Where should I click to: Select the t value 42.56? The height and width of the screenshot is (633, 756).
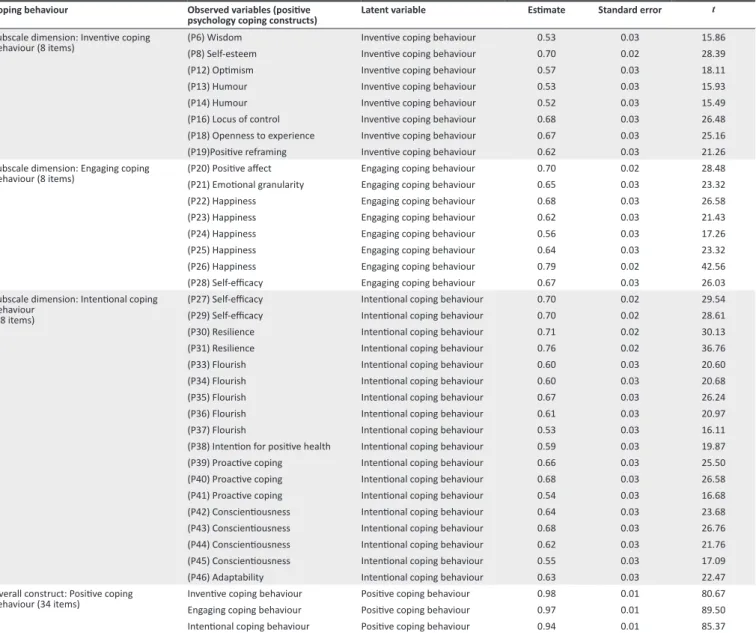coord(713,267)
